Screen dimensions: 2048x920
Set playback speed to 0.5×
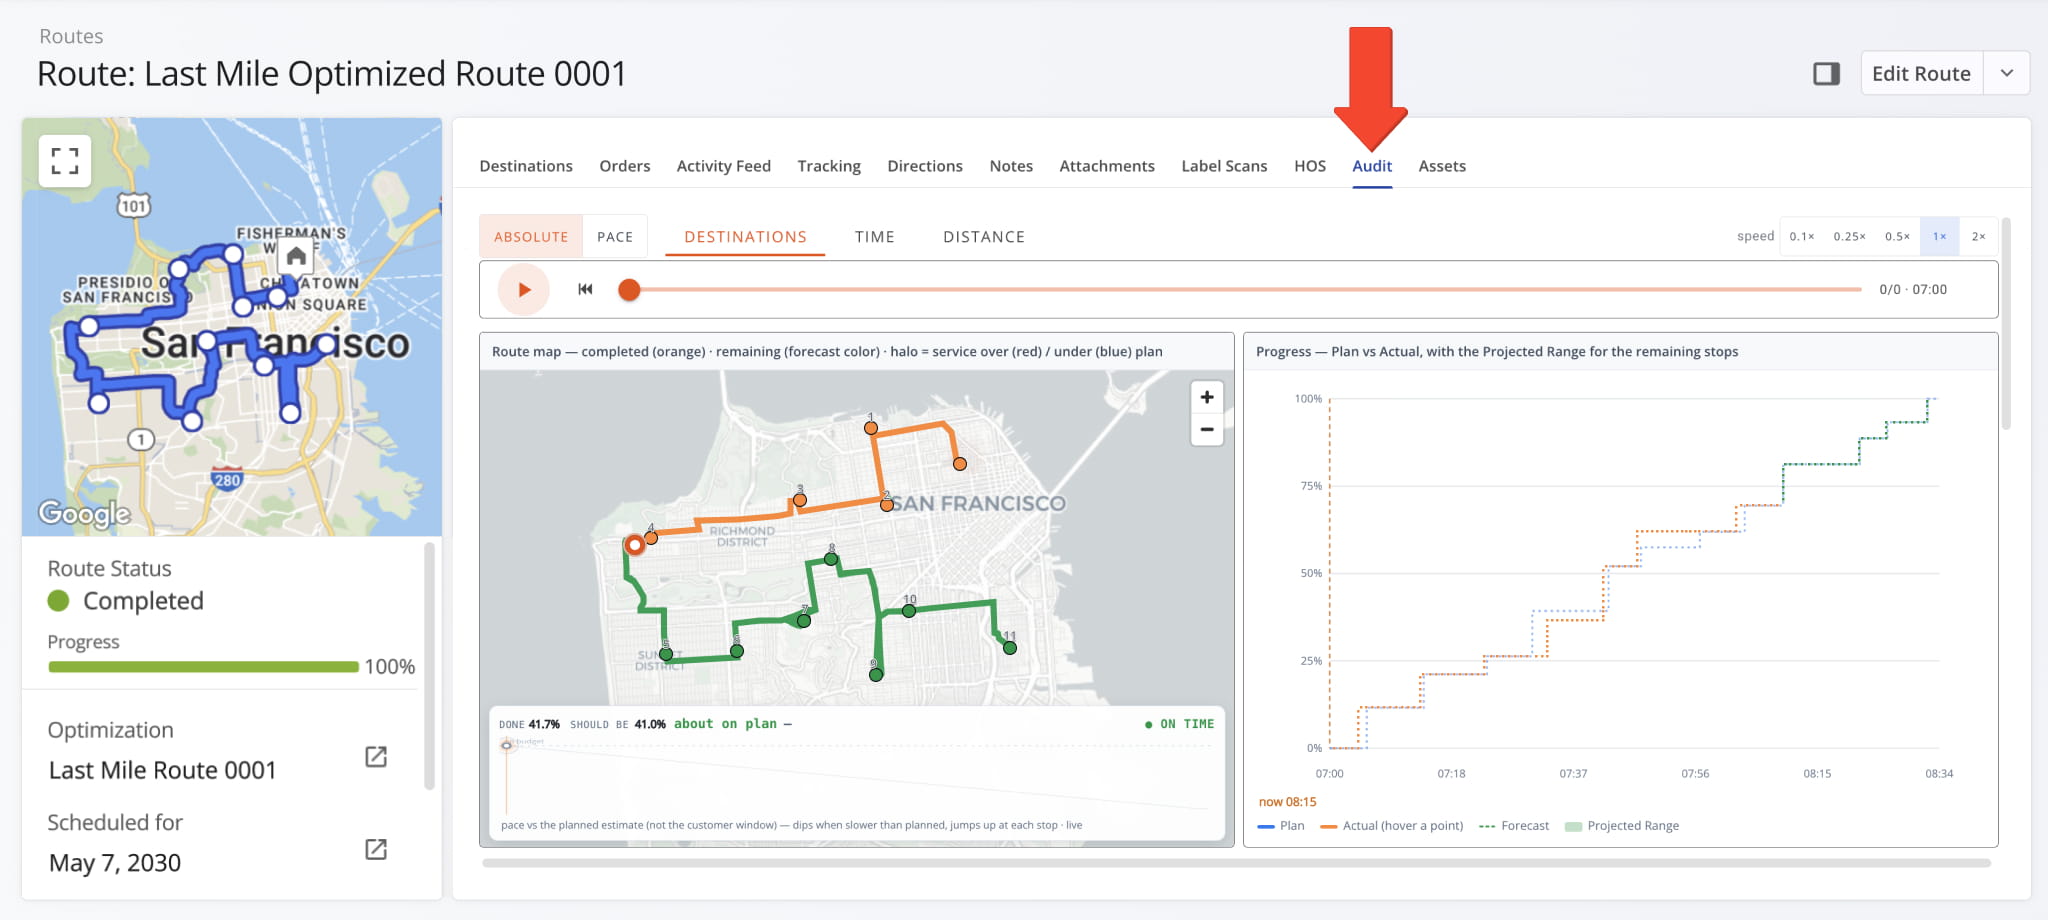pos(1897,236)
